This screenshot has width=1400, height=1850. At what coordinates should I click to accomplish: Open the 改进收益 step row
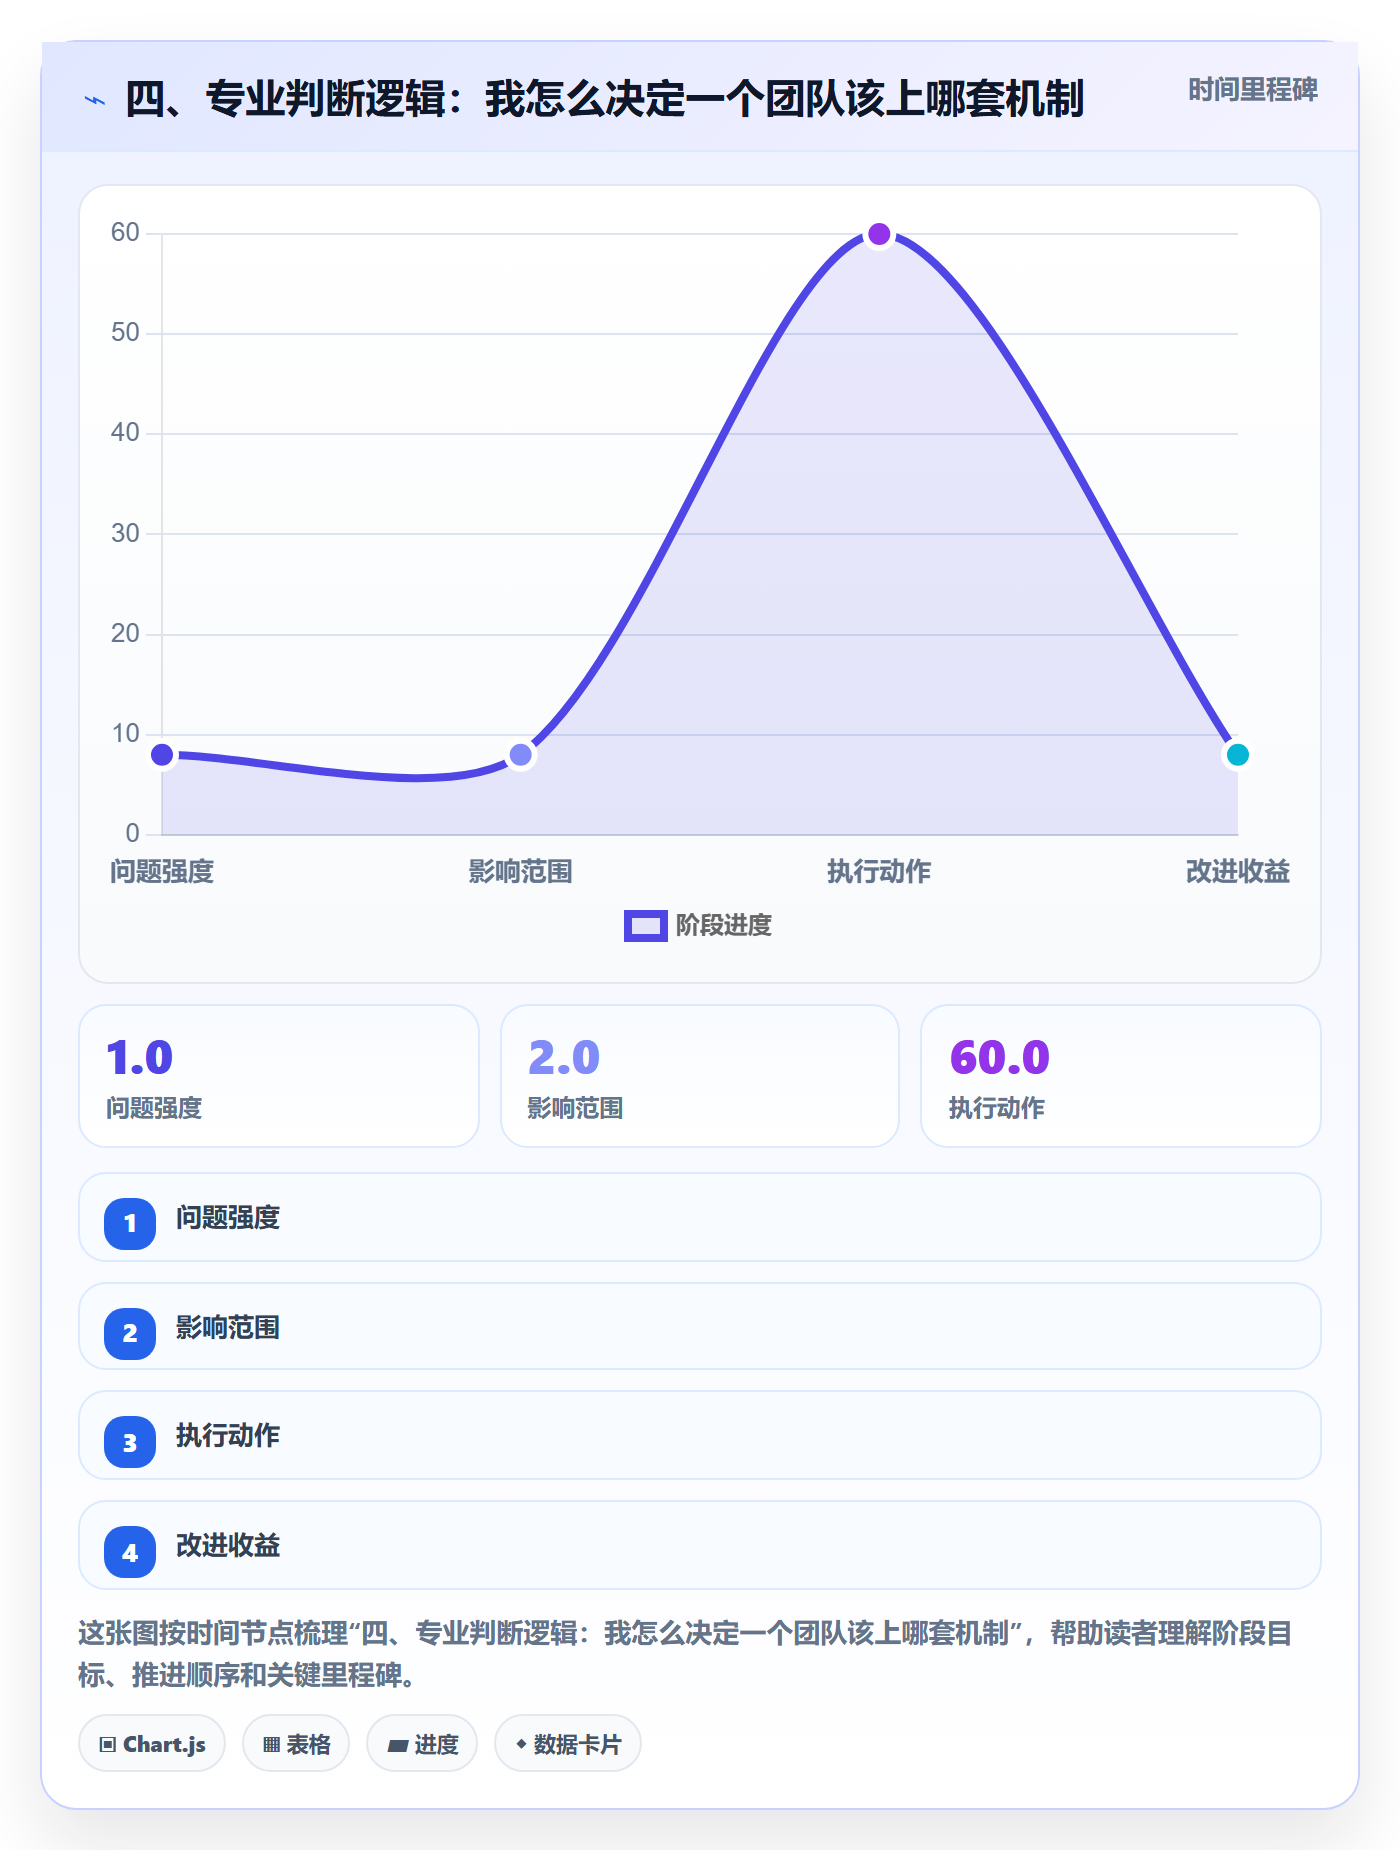[700, 1545]
